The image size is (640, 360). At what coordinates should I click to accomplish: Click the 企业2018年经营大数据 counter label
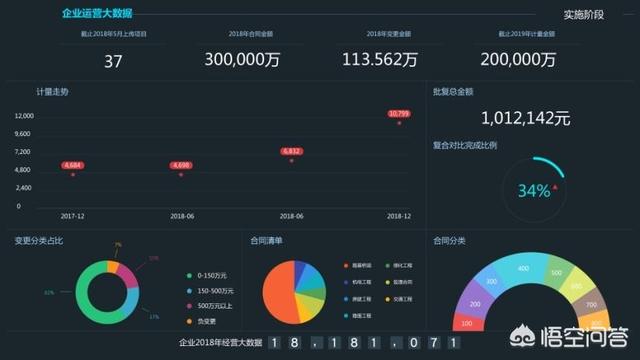[x=220, y=343]
